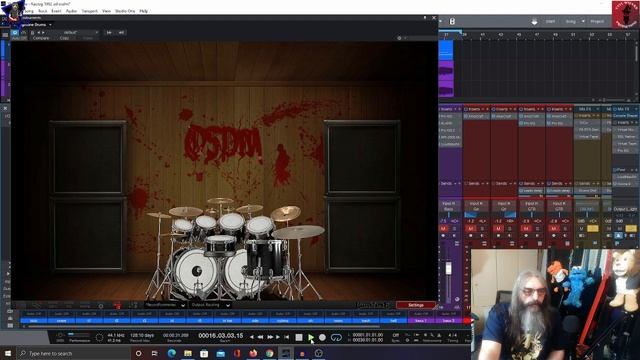
Task: Switch to the Song page
Action: pos(571,21)
